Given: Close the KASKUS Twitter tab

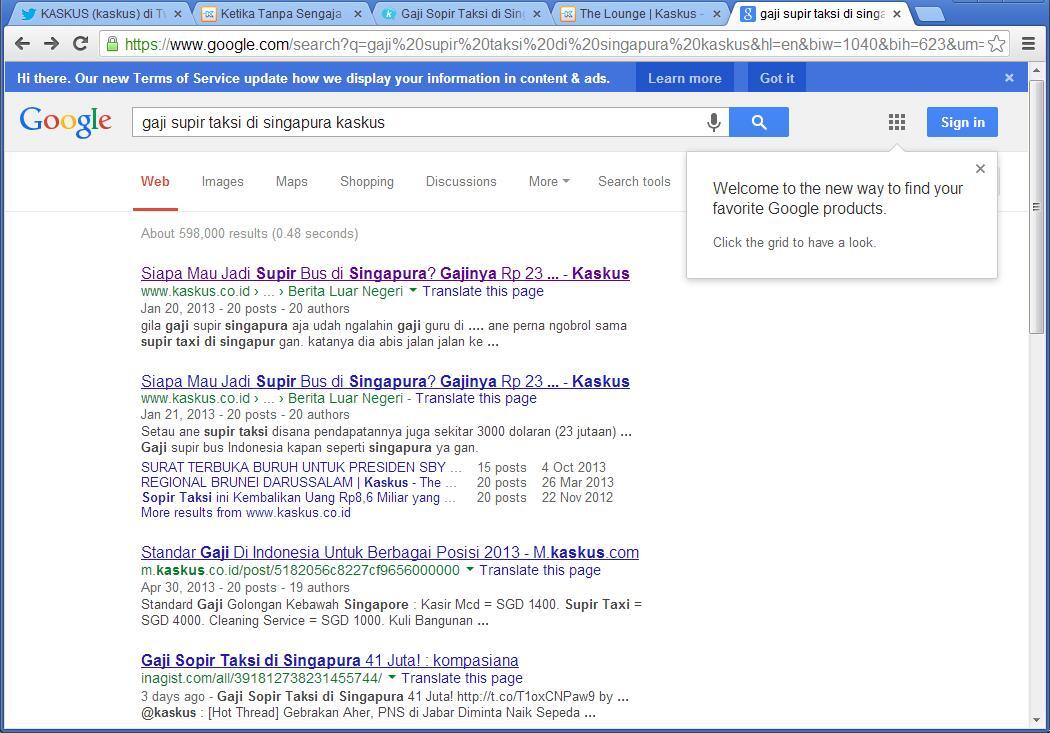Looking at the screenshot, I should [177, 13].
